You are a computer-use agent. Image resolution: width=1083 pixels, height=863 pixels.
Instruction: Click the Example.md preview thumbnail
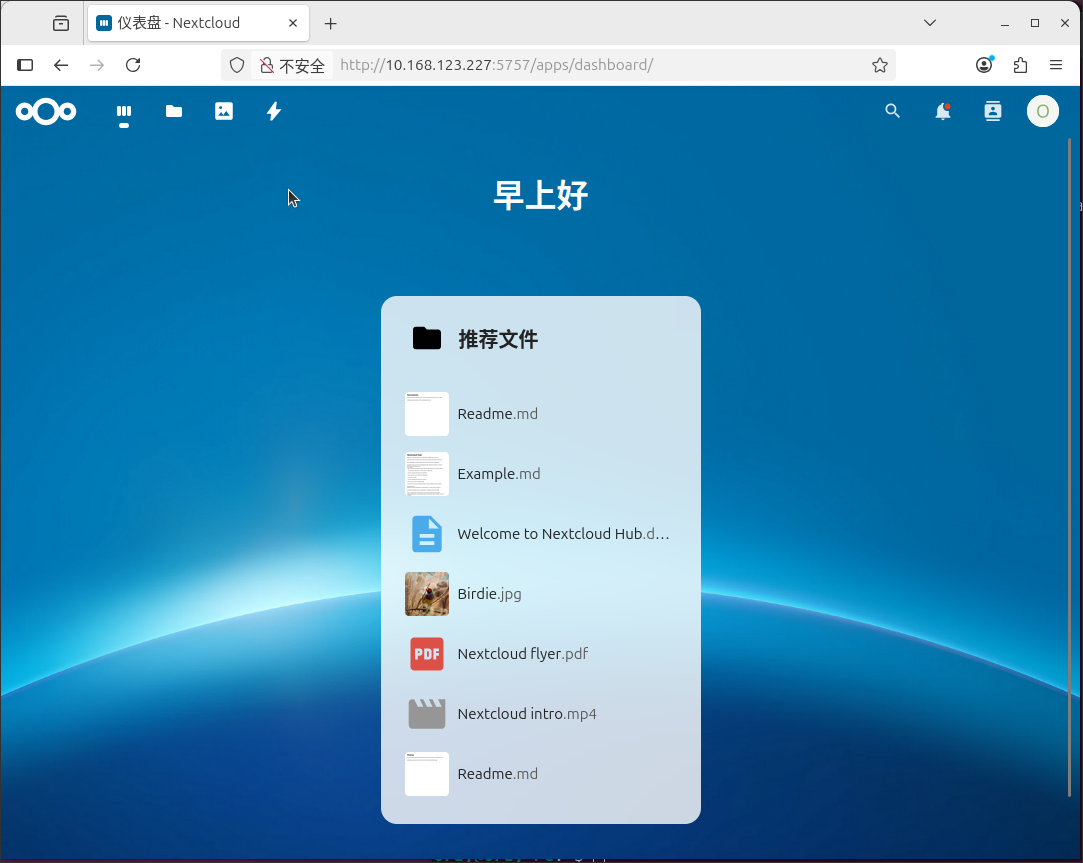click(x=427, y=474)
